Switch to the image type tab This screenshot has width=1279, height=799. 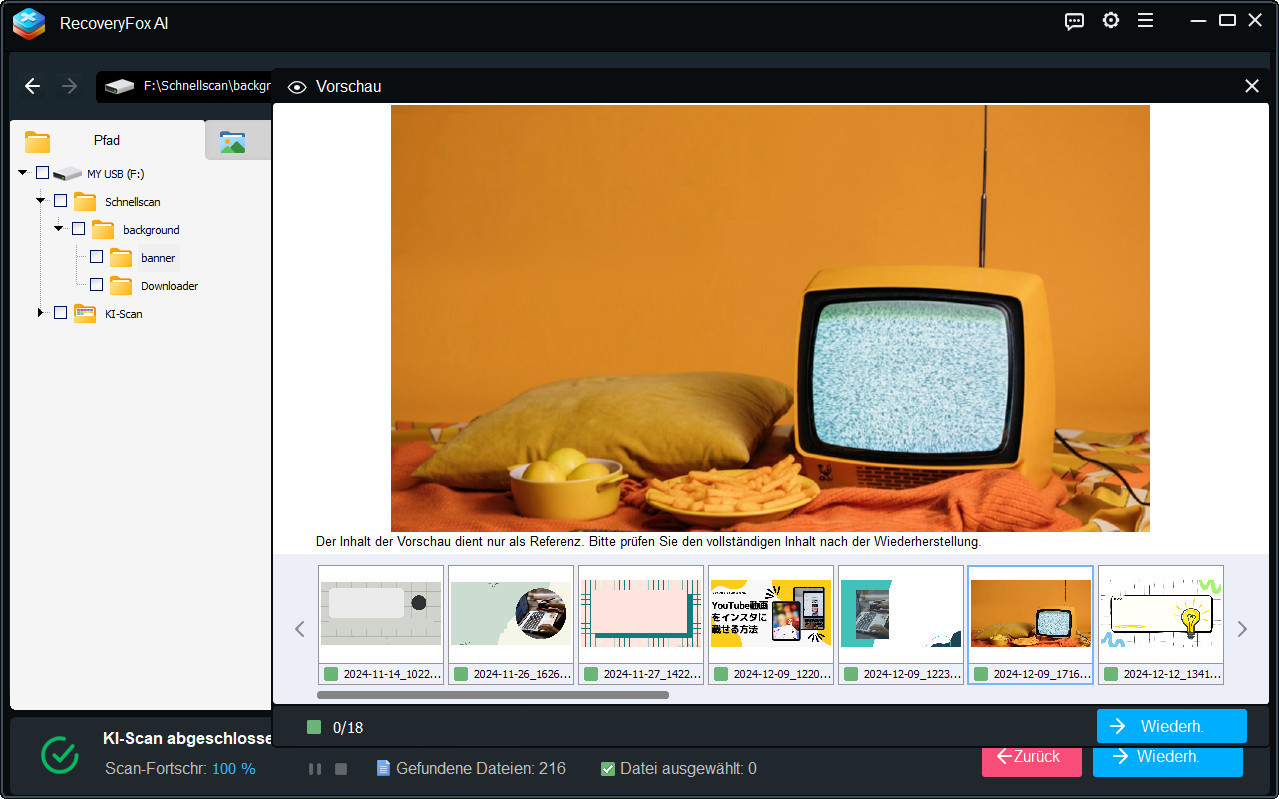[x=233, y=141]
